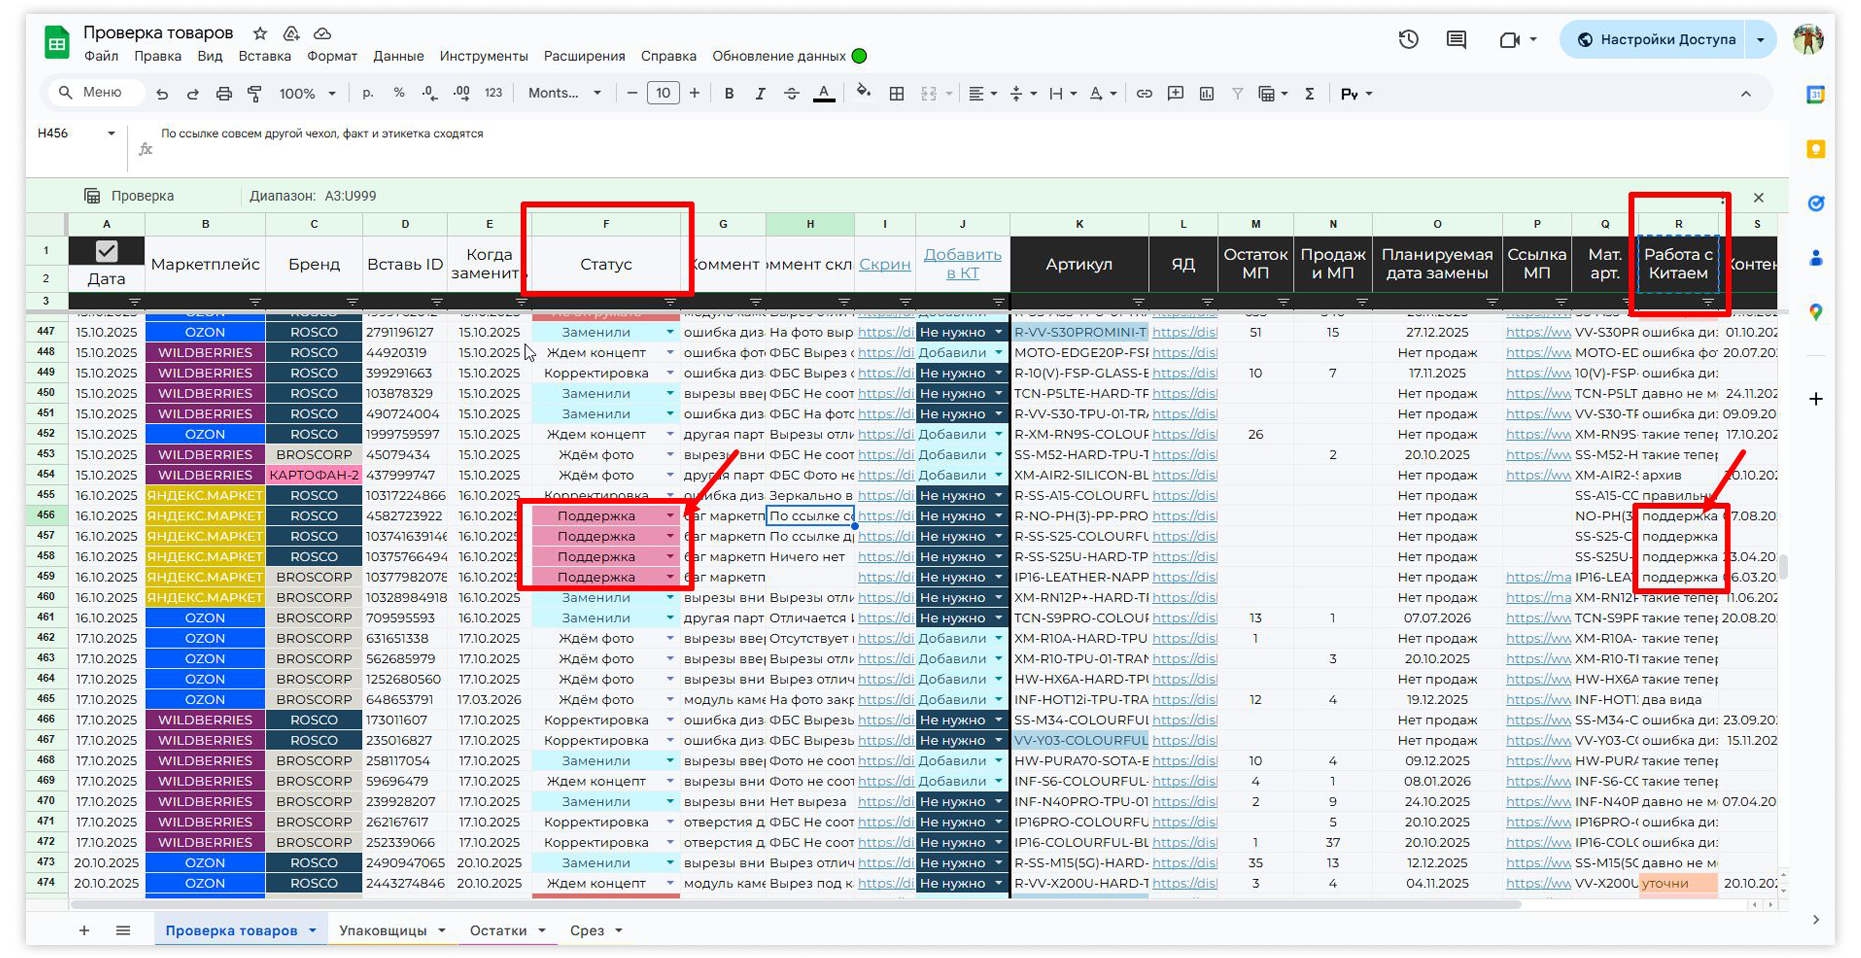Image resolution: width=1861 pixels, height=958 pixels.
Task: Toggle bold formatting
Action: [x=729, y=94]
